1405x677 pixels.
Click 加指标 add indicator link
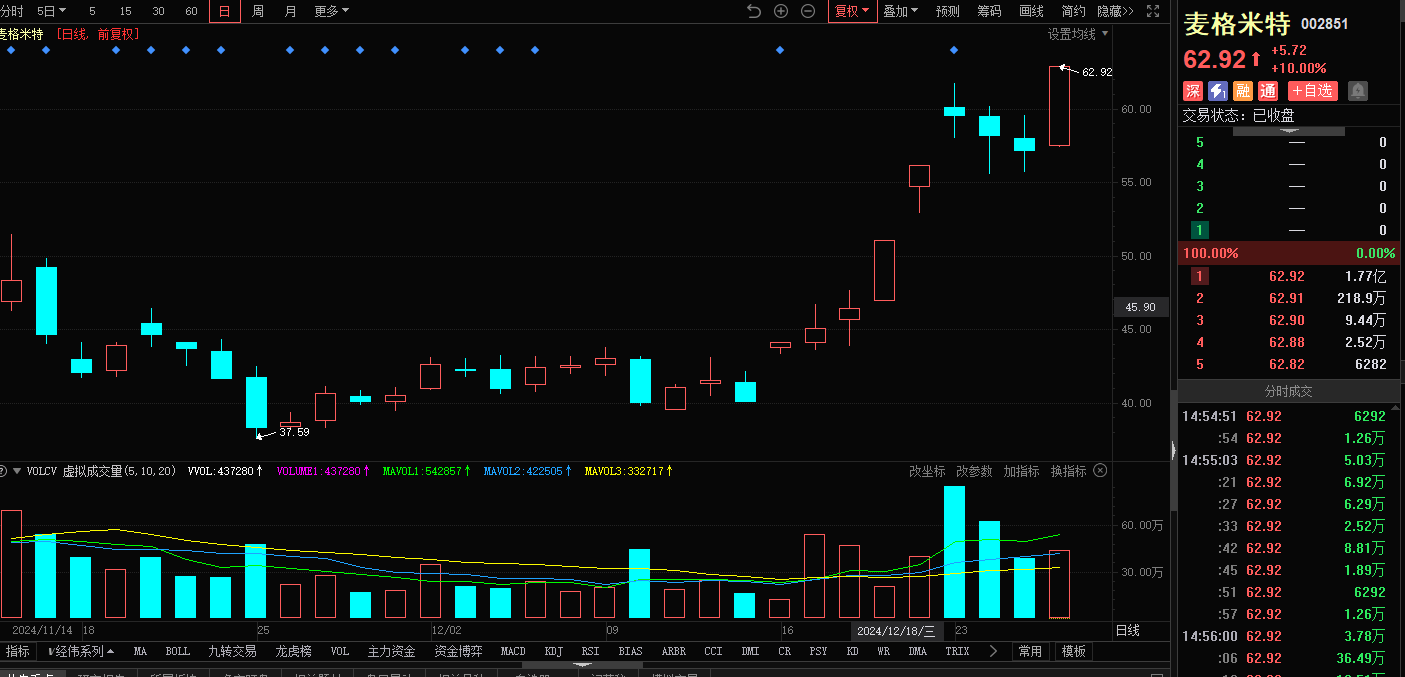[x=1021, y=471]
